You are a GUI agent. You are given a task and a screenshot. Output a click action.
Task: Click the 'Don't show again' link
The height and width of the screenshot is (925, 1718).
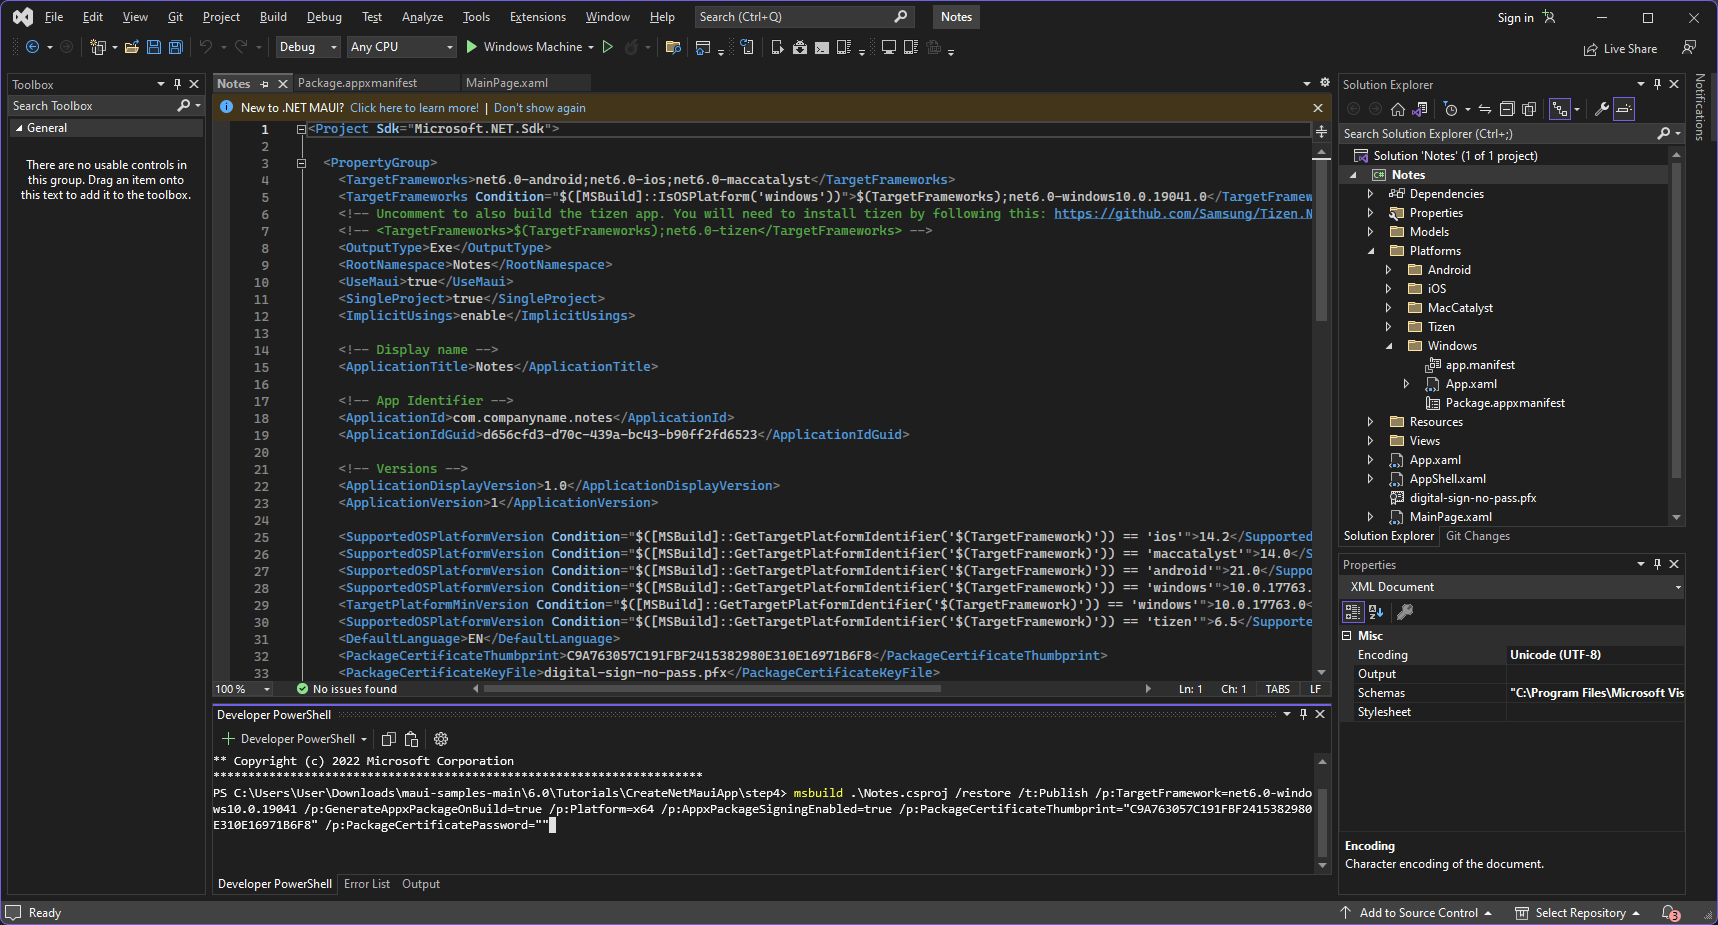(540, 108)
